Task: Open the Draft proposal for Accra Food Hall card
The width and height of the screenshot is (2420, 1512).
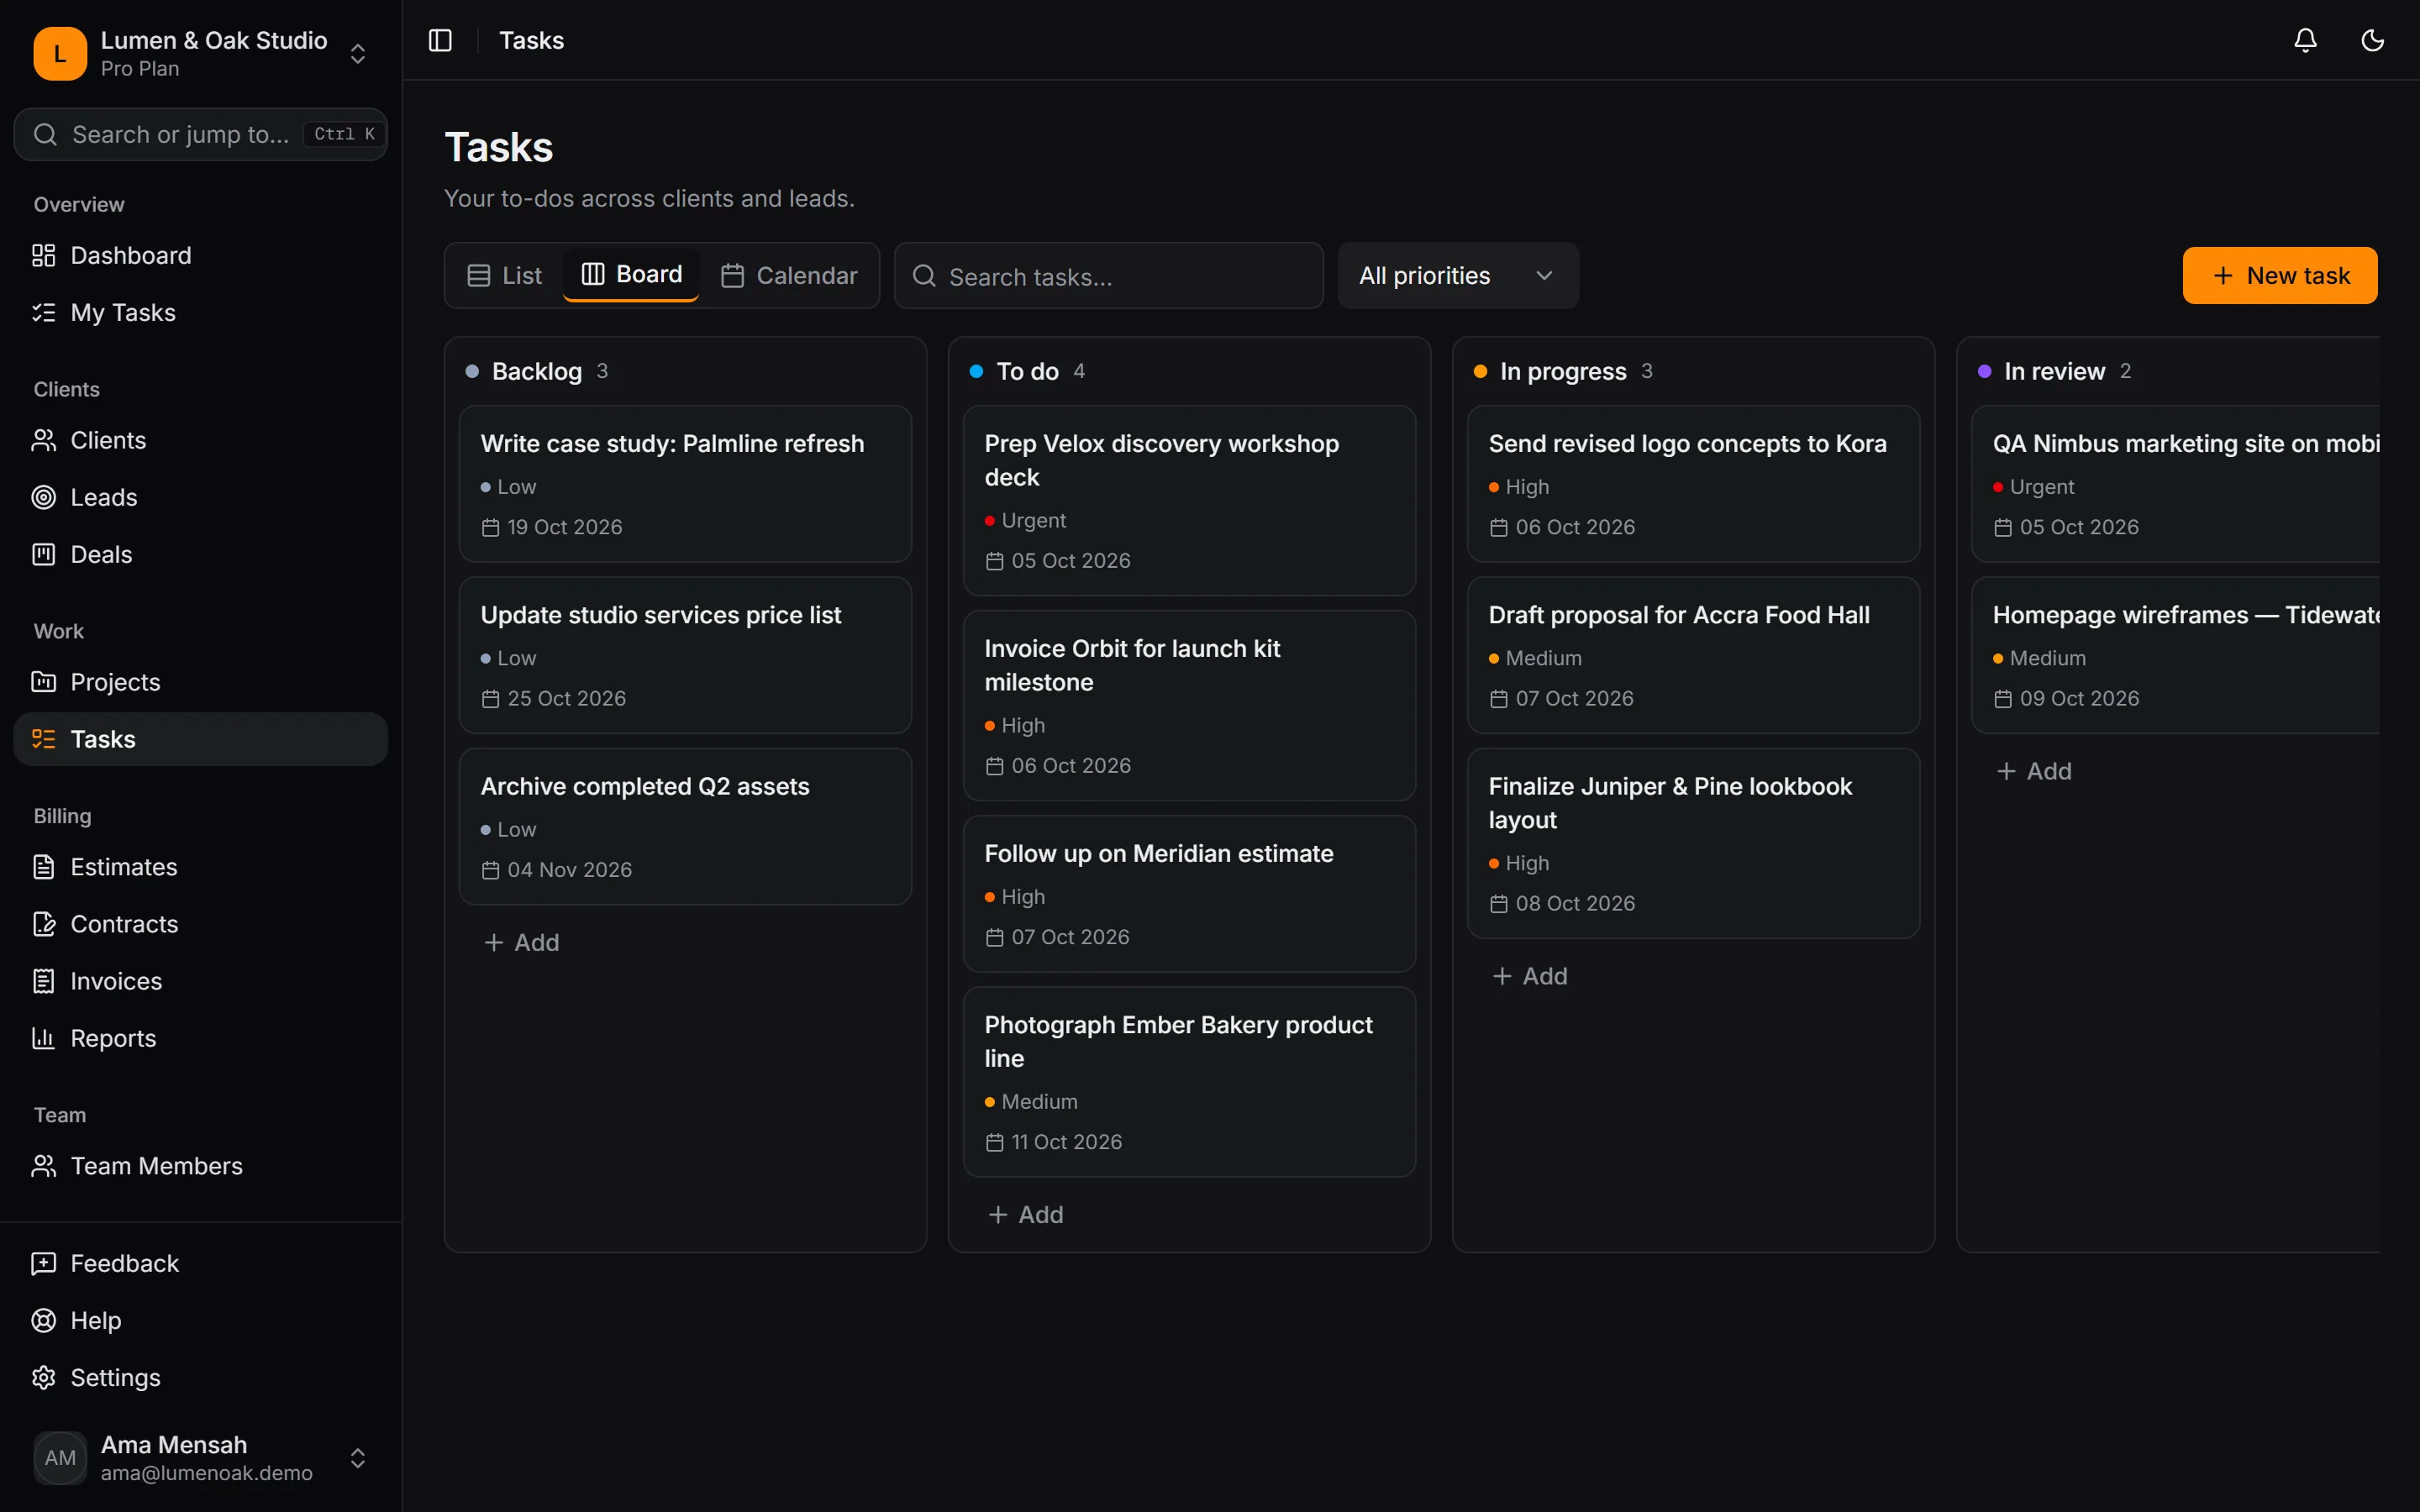Action: (1693, 655)
